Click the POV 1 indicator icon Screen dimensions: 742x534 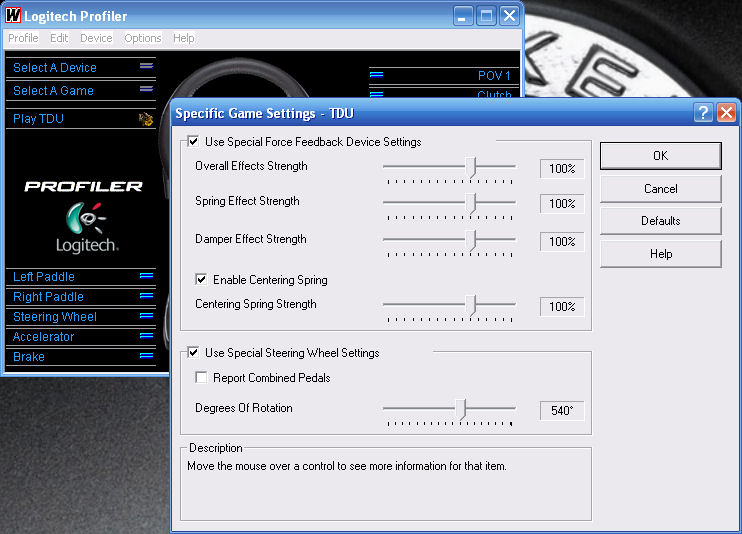[377, 75]
